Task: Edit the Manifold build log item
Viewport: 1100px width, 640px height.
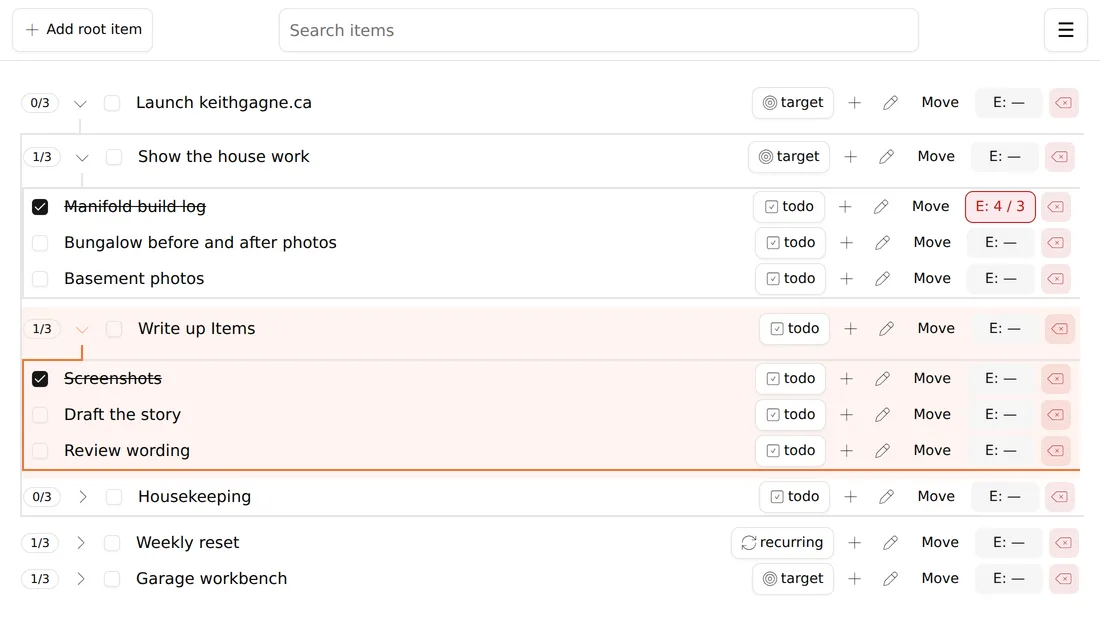Action: click(x=880, y=207)
